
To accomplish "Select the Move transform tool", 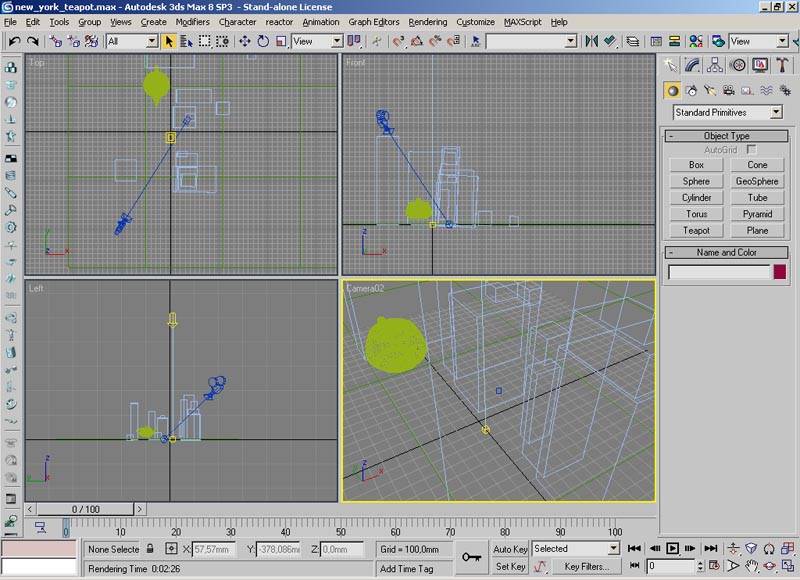I will pyautogui.click(x=245, y=41).
